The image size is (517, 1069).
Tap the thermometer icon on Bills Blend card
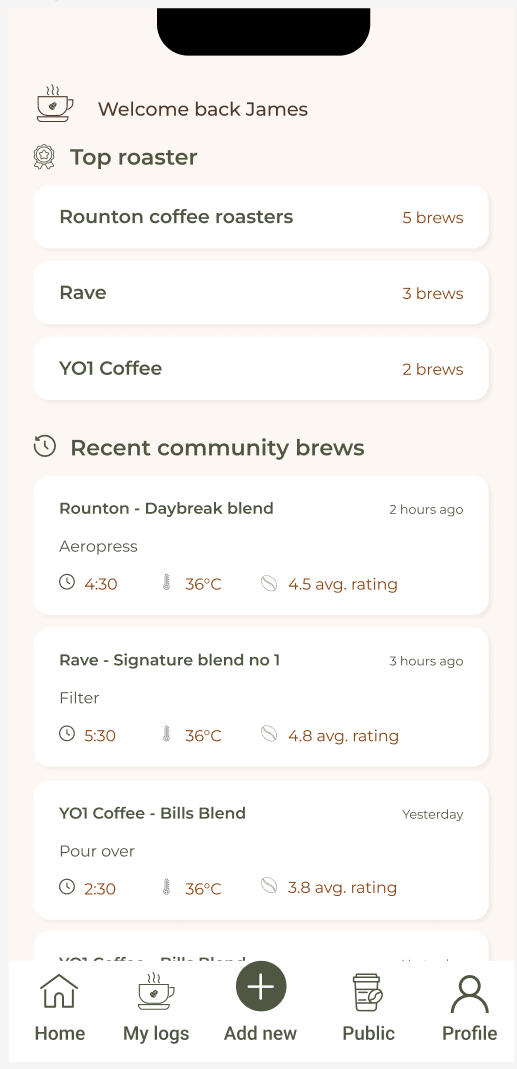coord(166,886)
